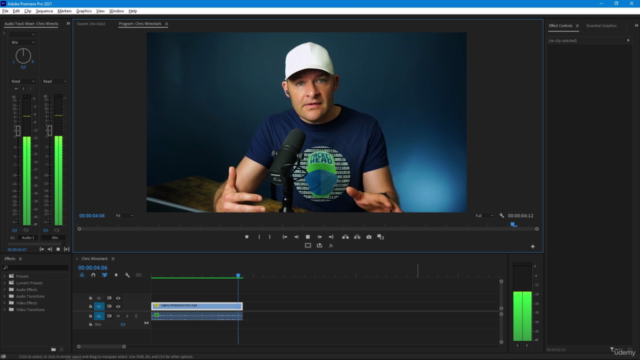
Task: Hide the V1 track with its eye icon
Action: click(118, 306)
